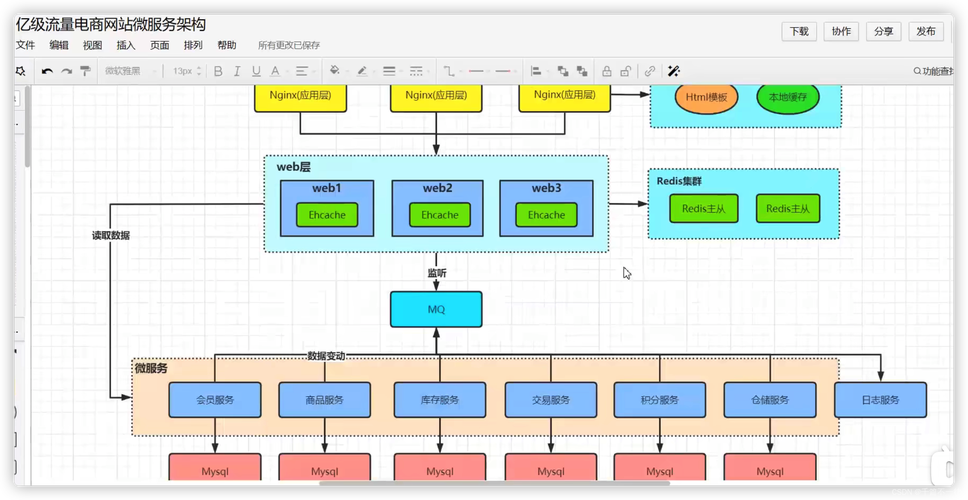Click the send to back icon

[x=582, y=72]
